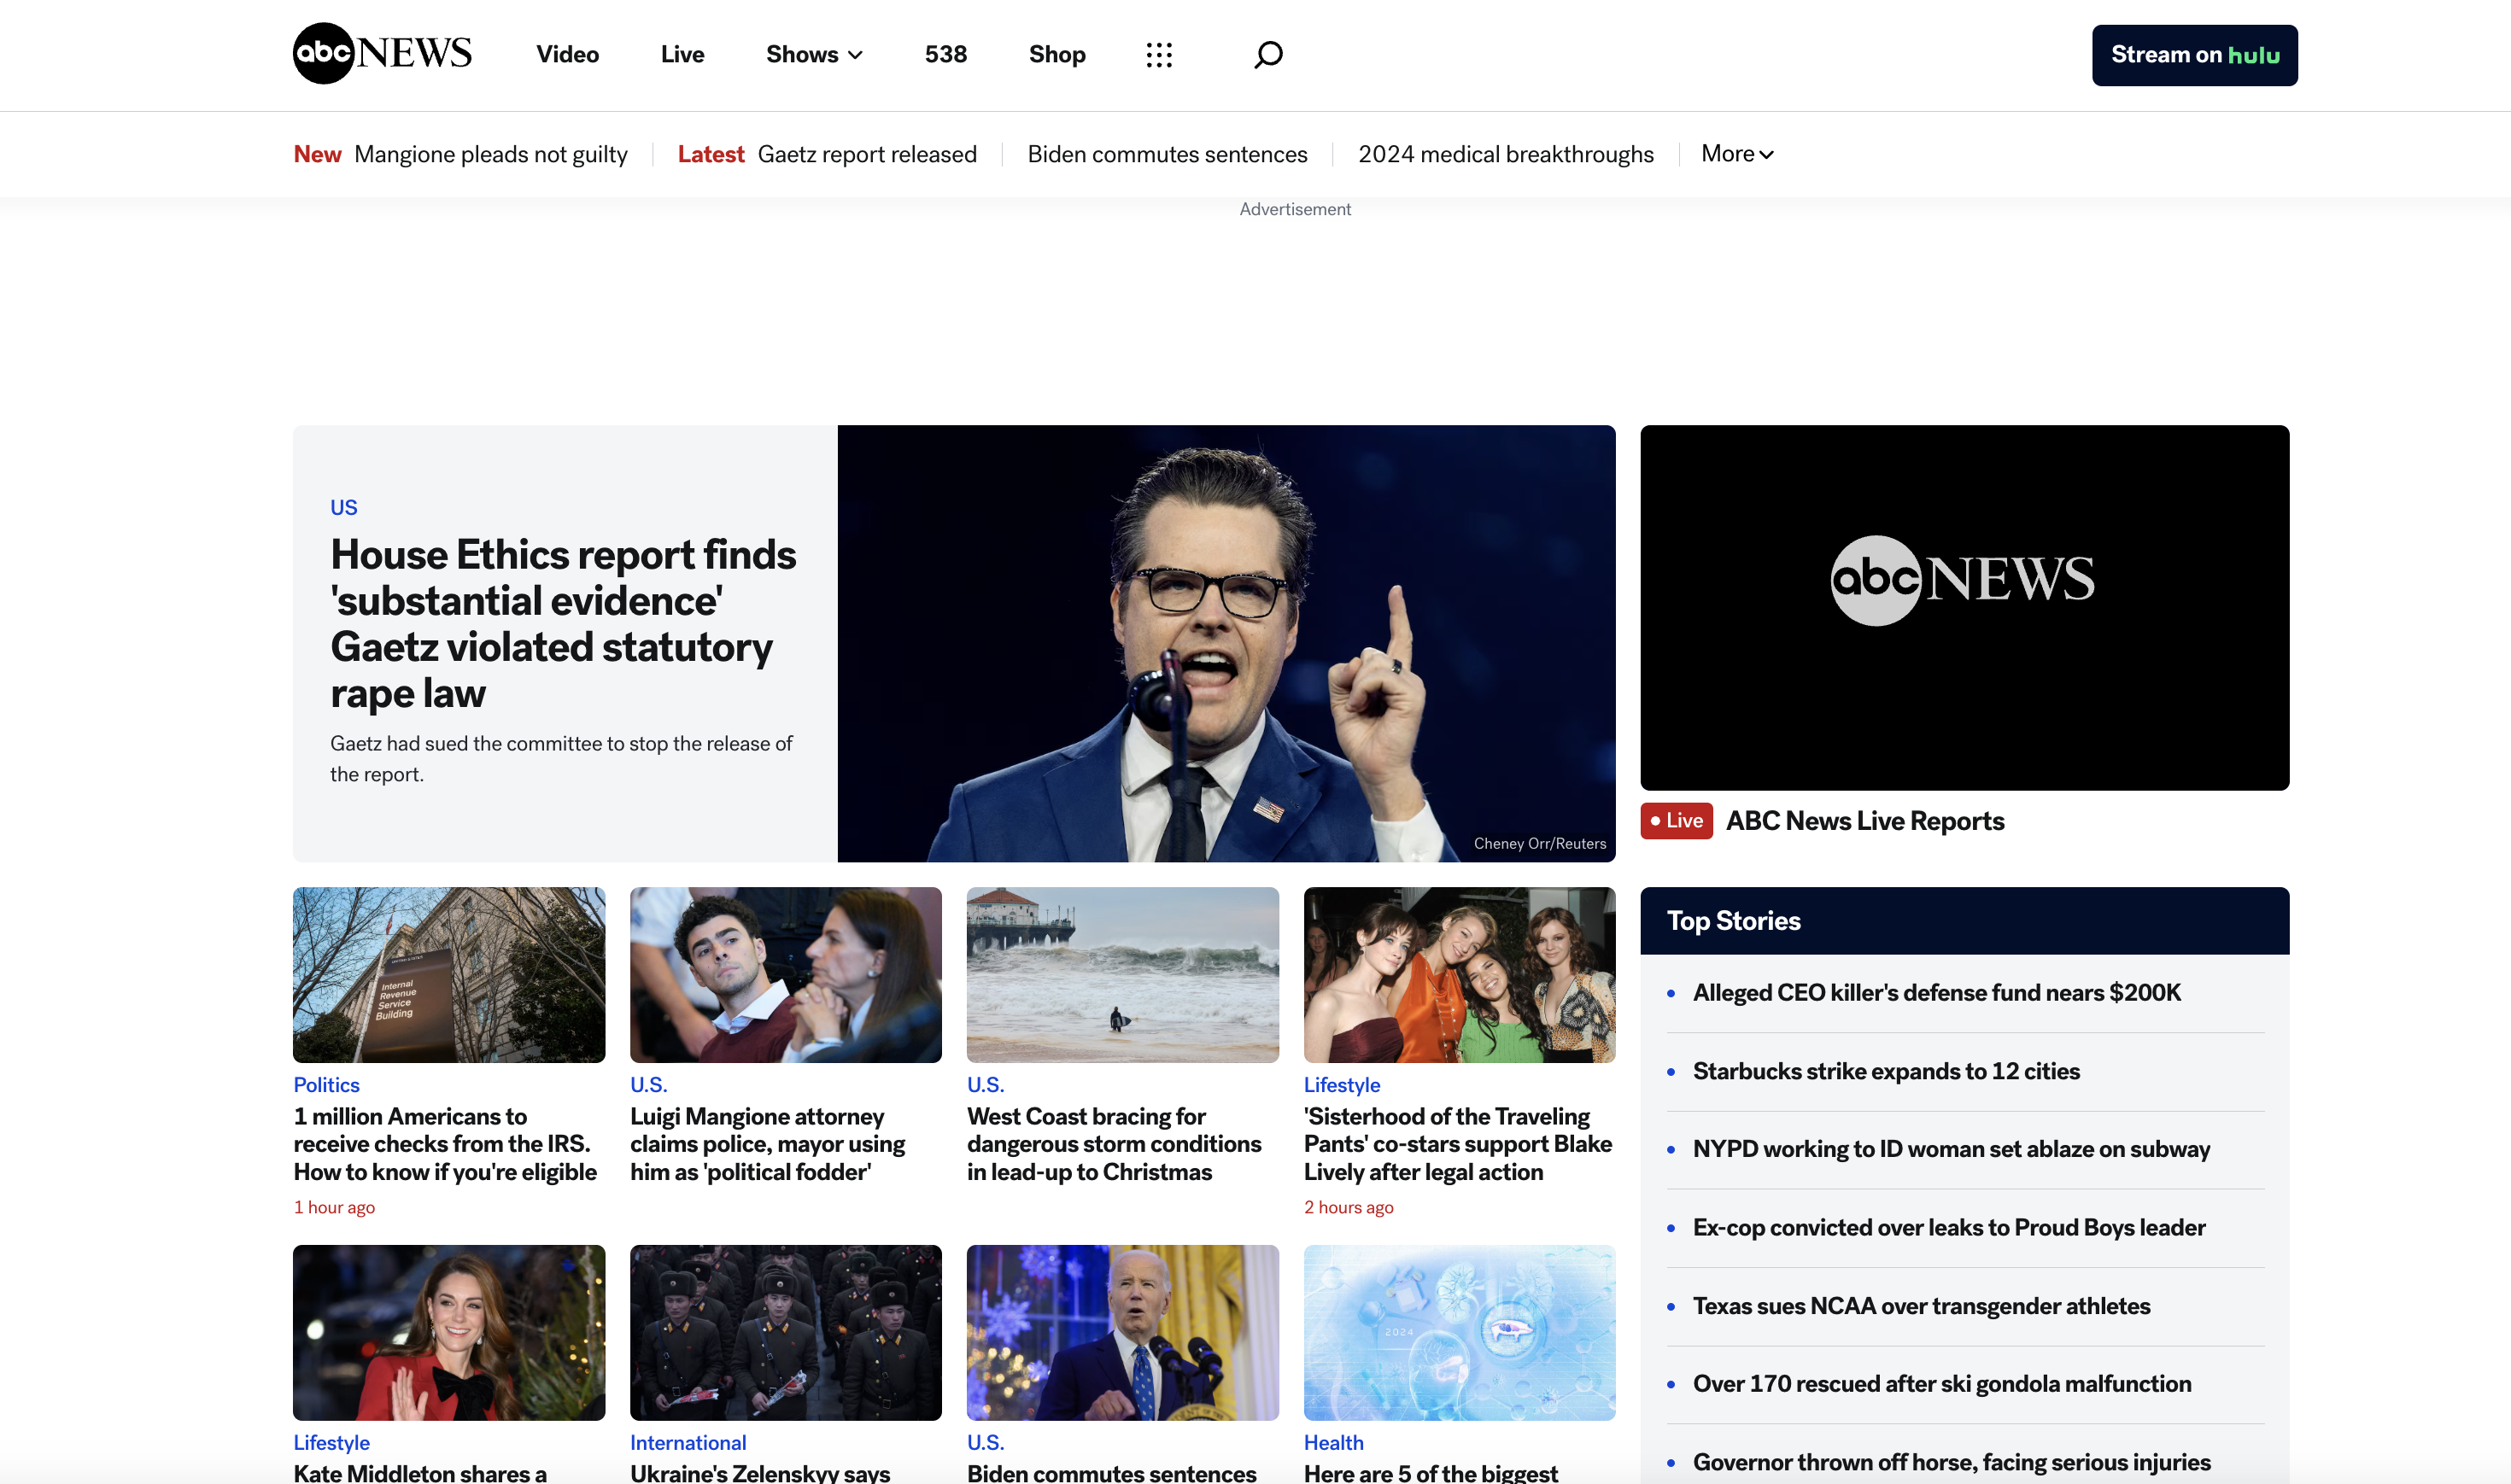
Task: Click the red Live badge indicator
Action: (x=1676, y=821)
